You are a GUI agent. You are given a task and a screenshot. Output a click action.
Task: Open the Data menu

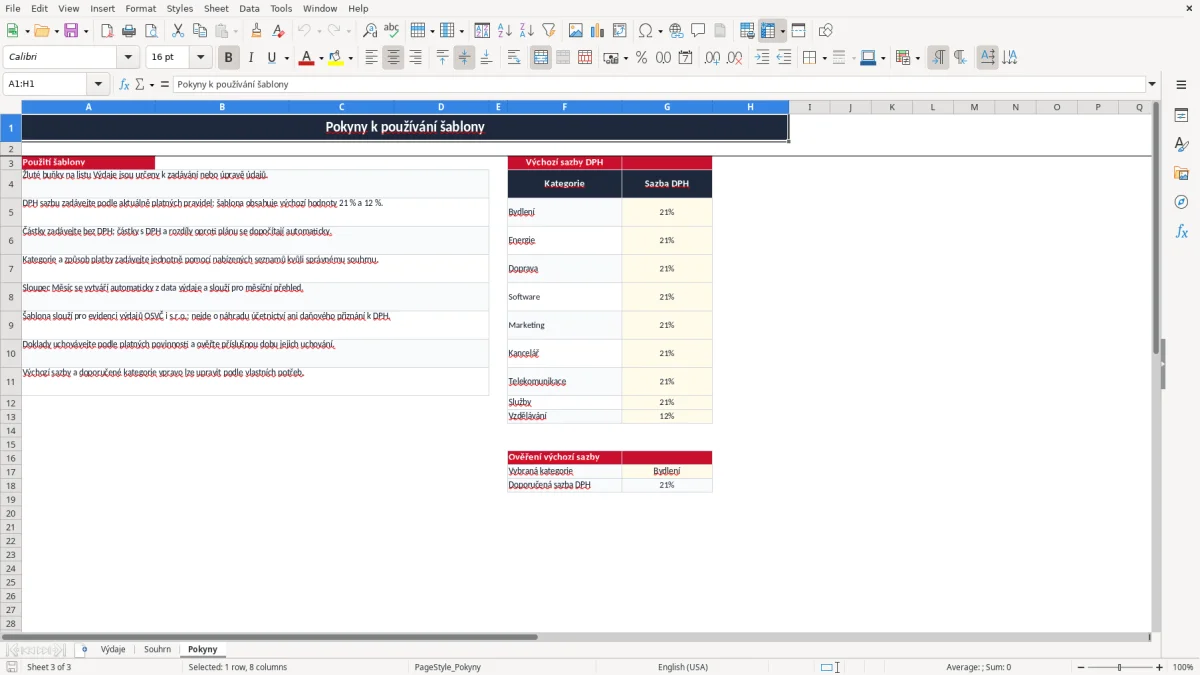click(249, 8)
